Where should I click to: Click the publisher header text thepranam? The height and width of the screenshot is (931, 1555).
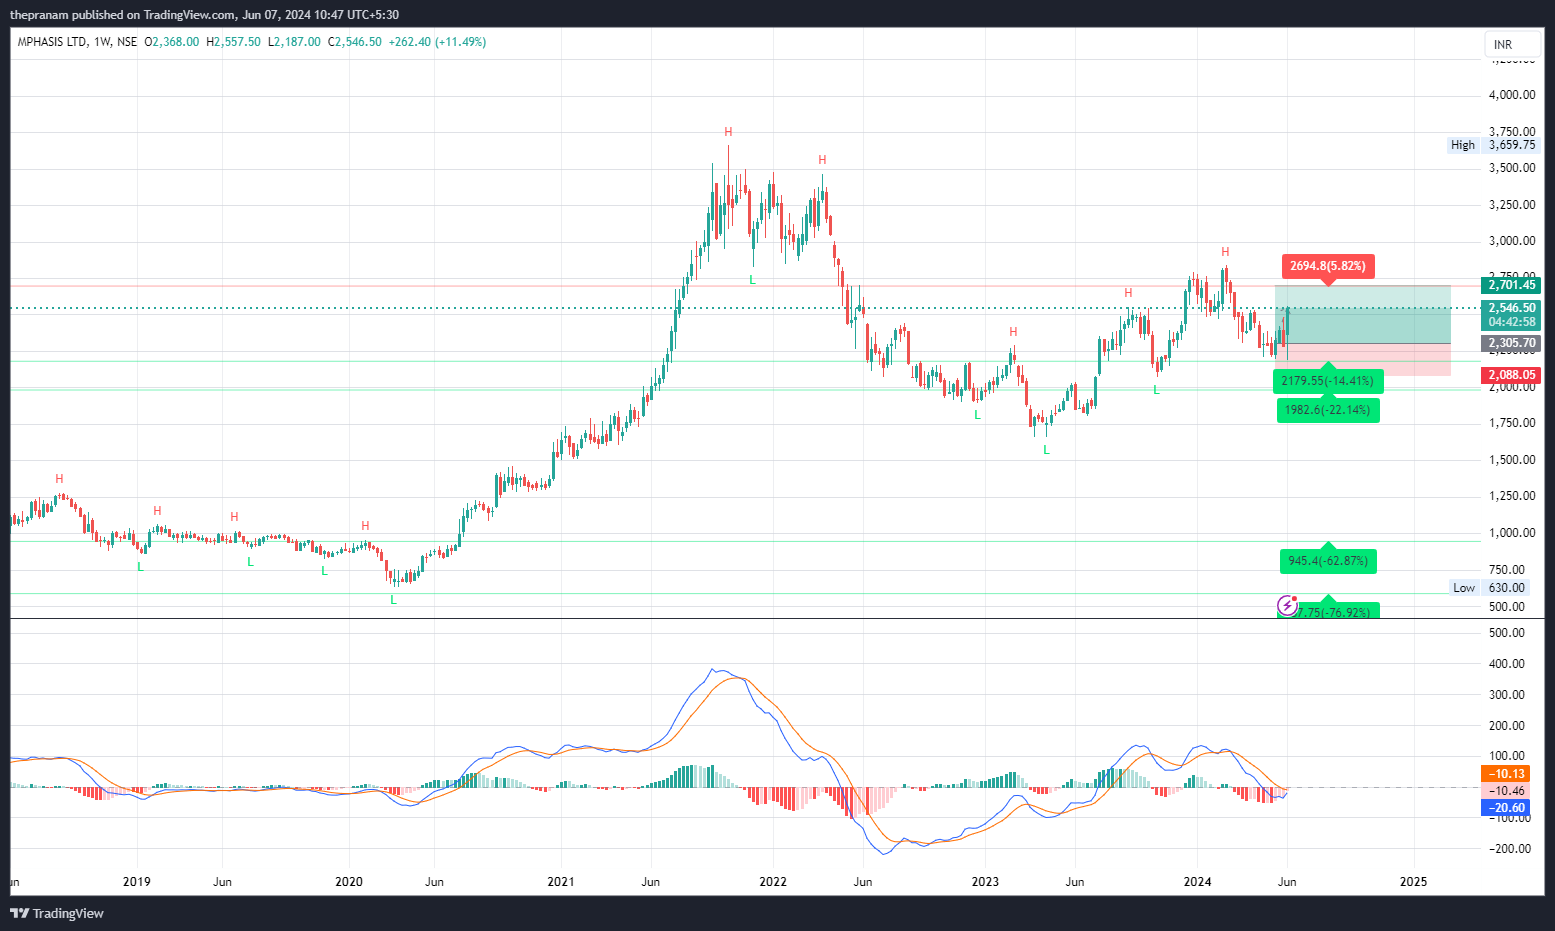[40, 15]
